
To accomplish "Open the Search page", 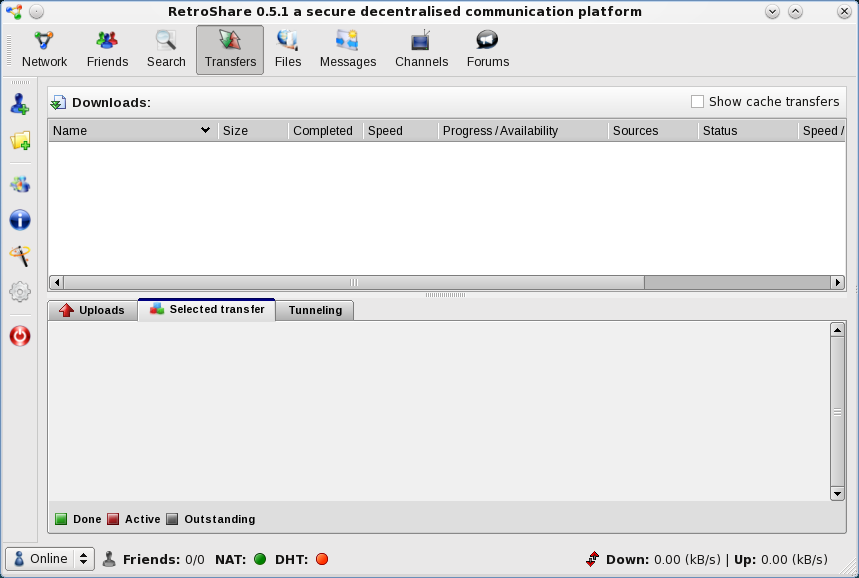I will [x=166, y=50].
